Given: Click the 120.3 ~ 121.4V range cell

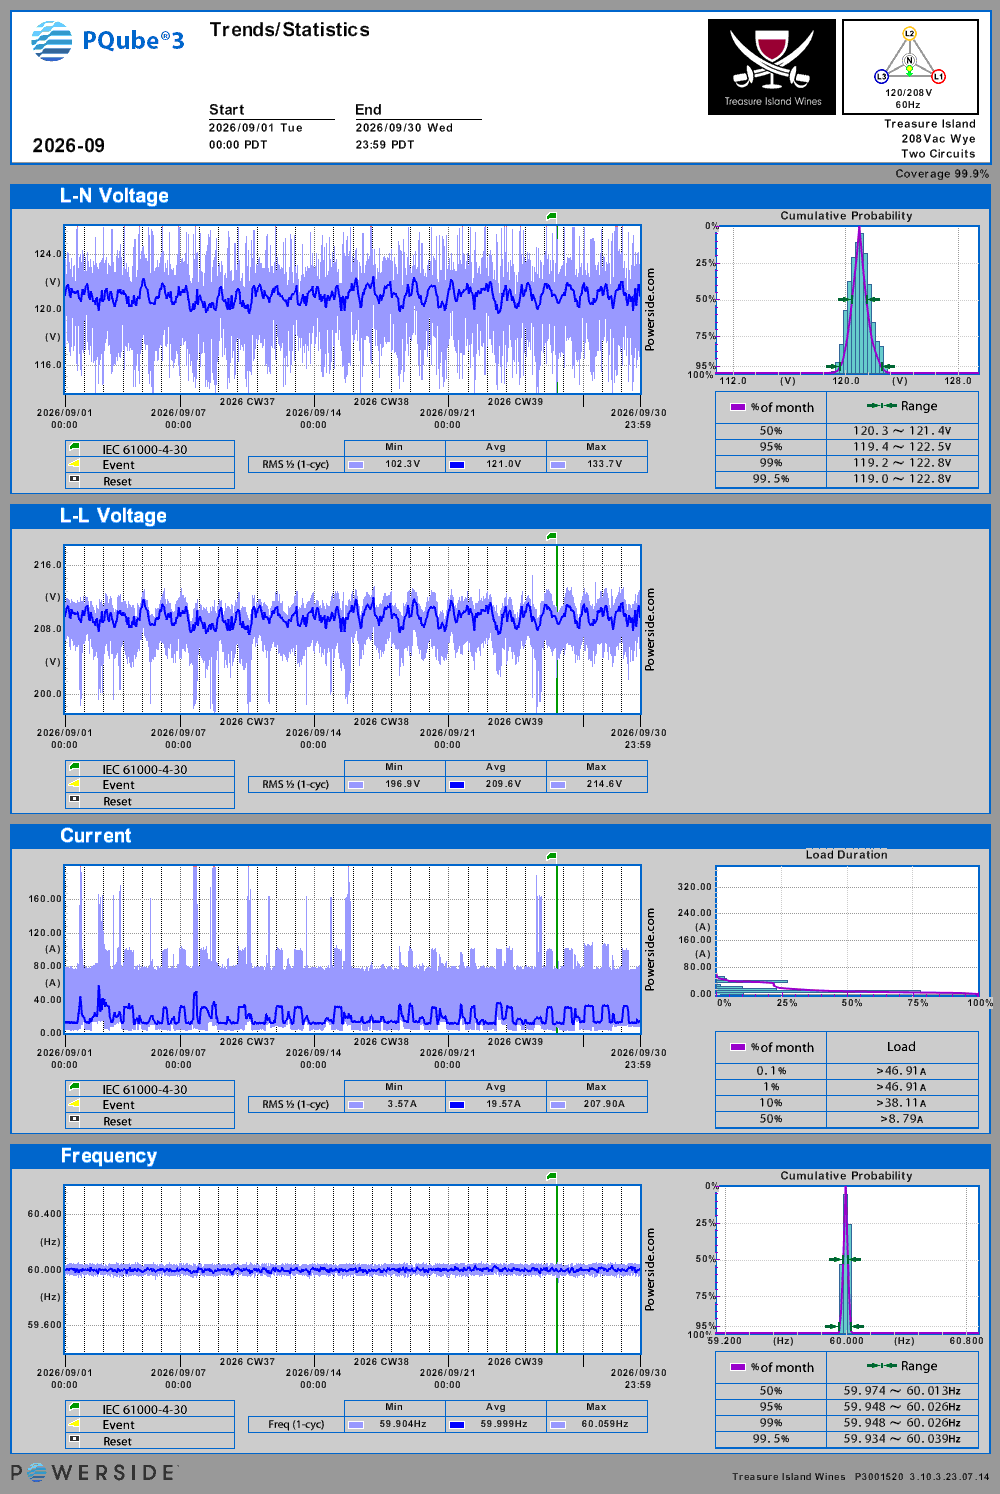Looking at the screenshot, I should click(902, 431).
